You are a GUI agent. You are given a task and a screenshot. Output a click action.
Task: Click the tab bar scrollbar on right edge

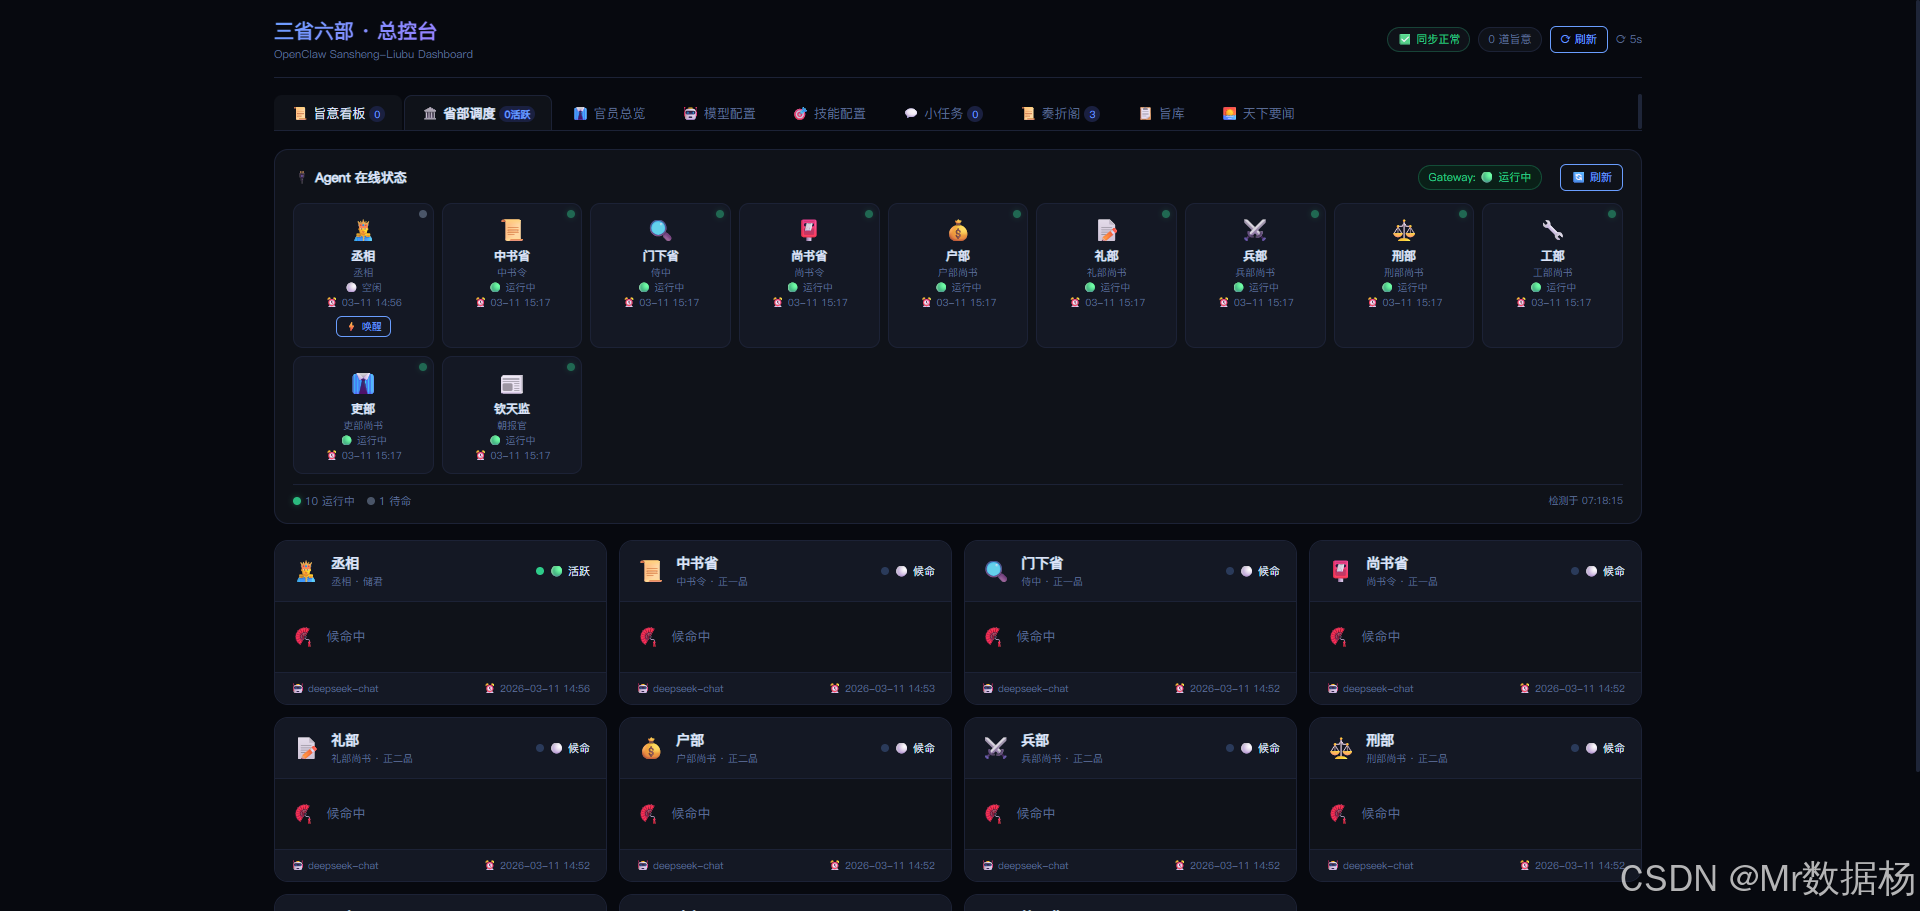tap(1639, 112)
